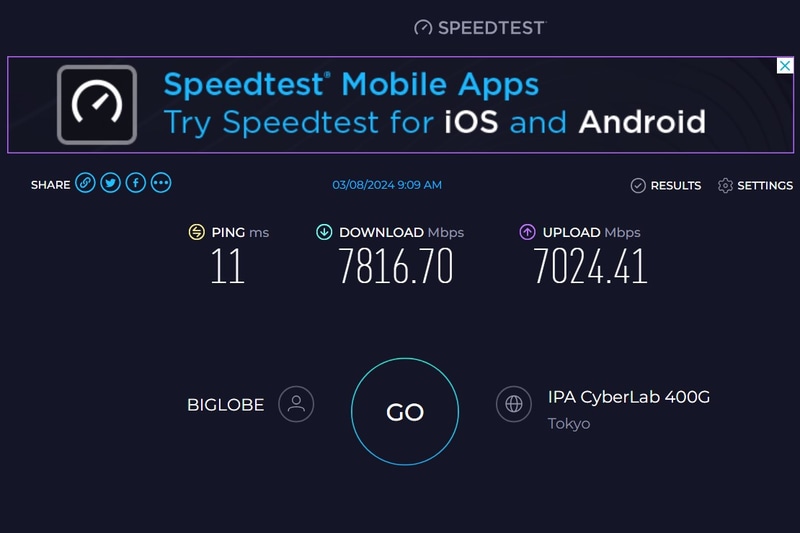The height and width of the screenshot is (533, 800).
Task: Click the Settings gear icon
Action: click(x=726, y=186)
